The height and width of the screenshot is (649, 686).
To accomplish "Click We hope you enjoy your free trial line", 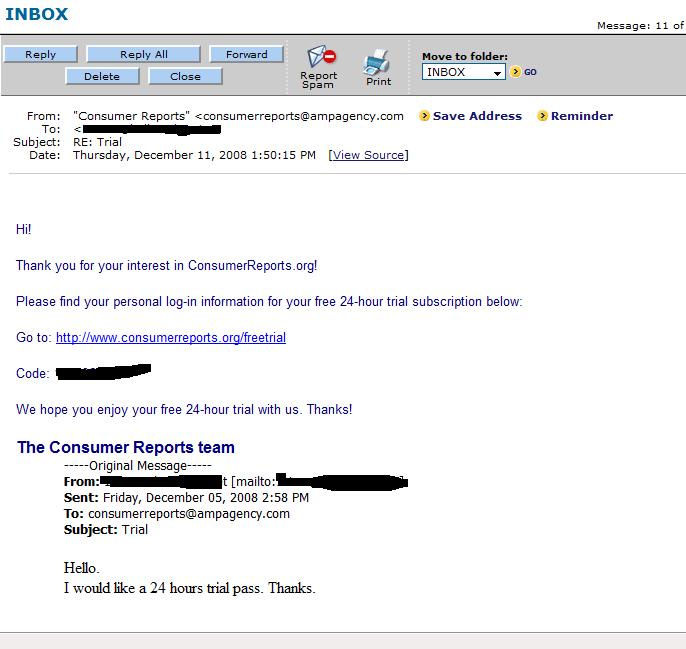I will tap(184, 410).
